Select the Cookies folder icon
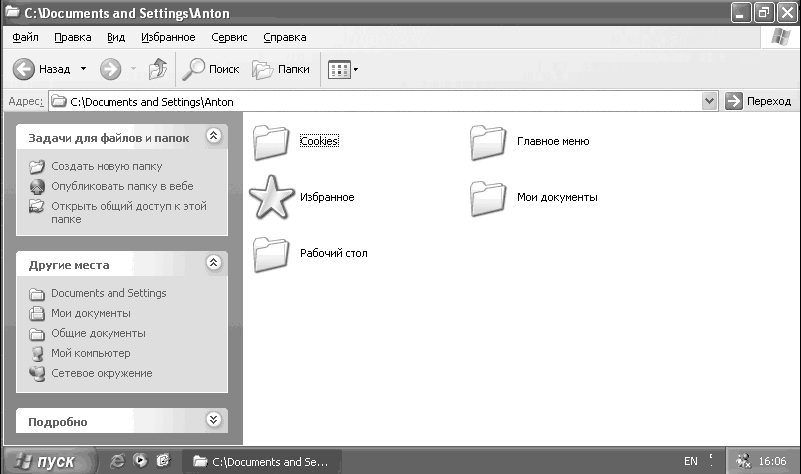Screen dimensions: 801x474 [x=271, y=143]
